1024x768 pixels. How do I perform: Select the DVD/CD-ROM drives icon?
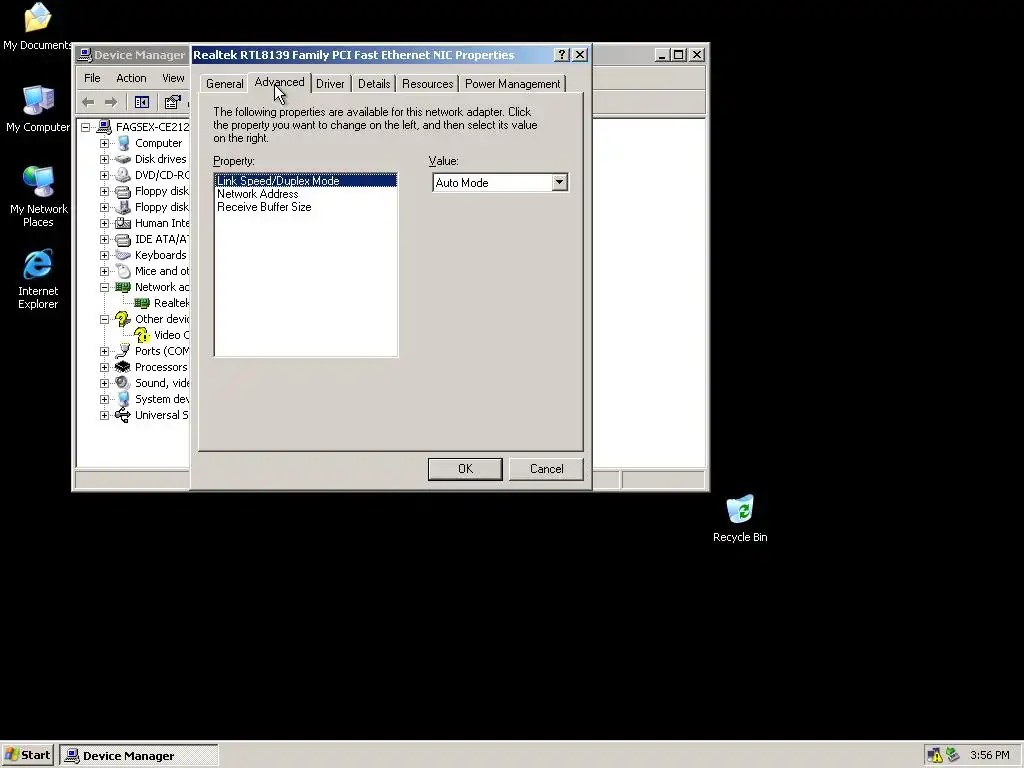(123, 175)
